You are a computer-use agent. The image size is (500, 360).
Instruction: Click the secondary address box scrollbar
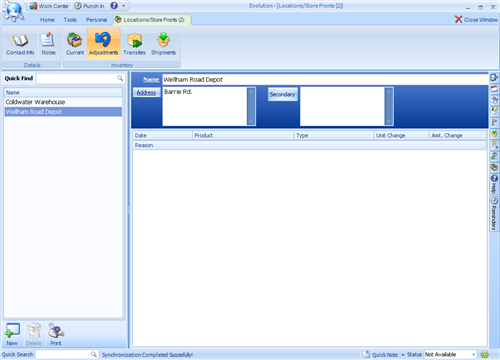[389, 106]
